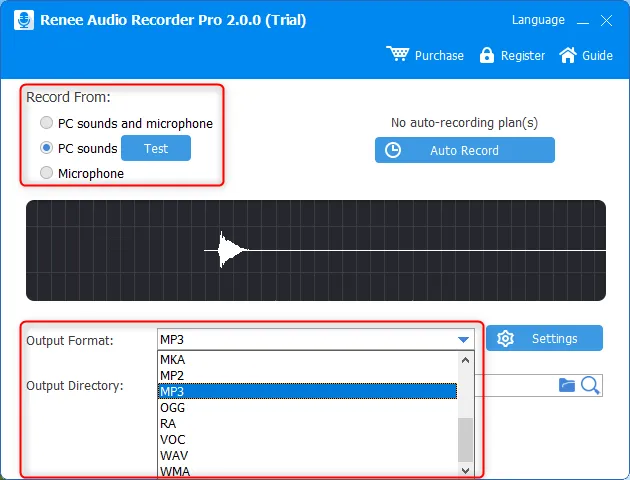Screen dimensions: 630x480
Task: Click the Guide link text
Action: [597, 55]
